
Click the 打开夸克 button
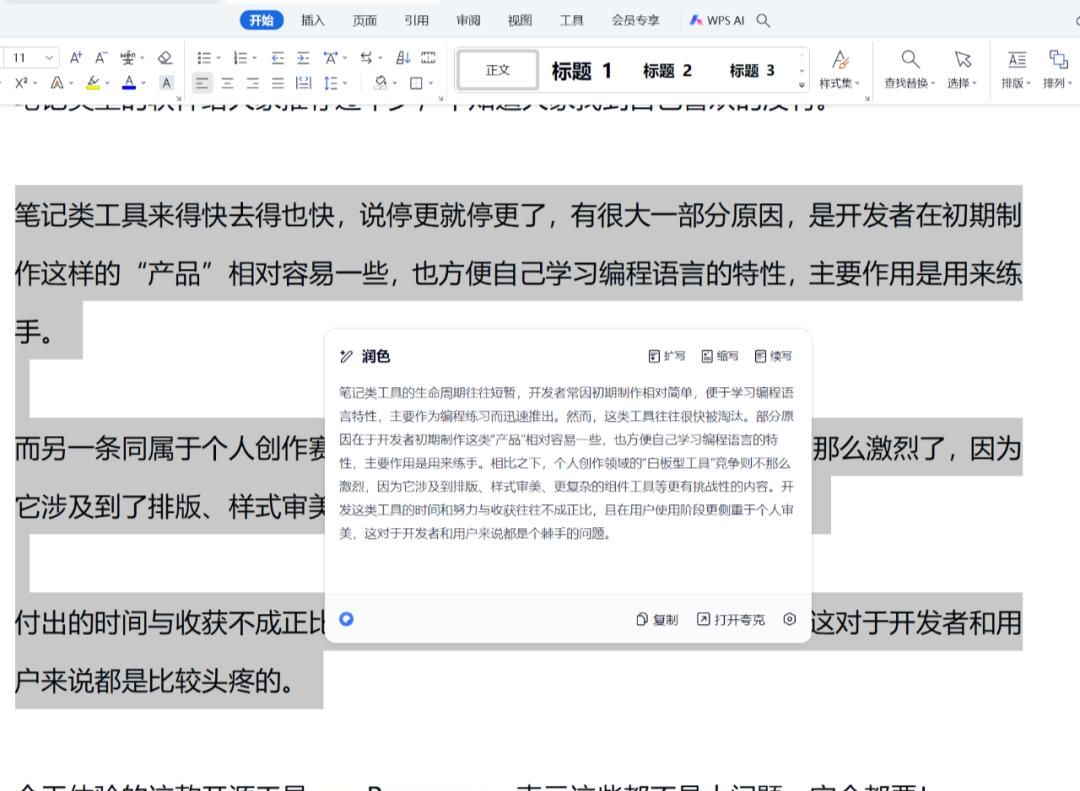731,620
